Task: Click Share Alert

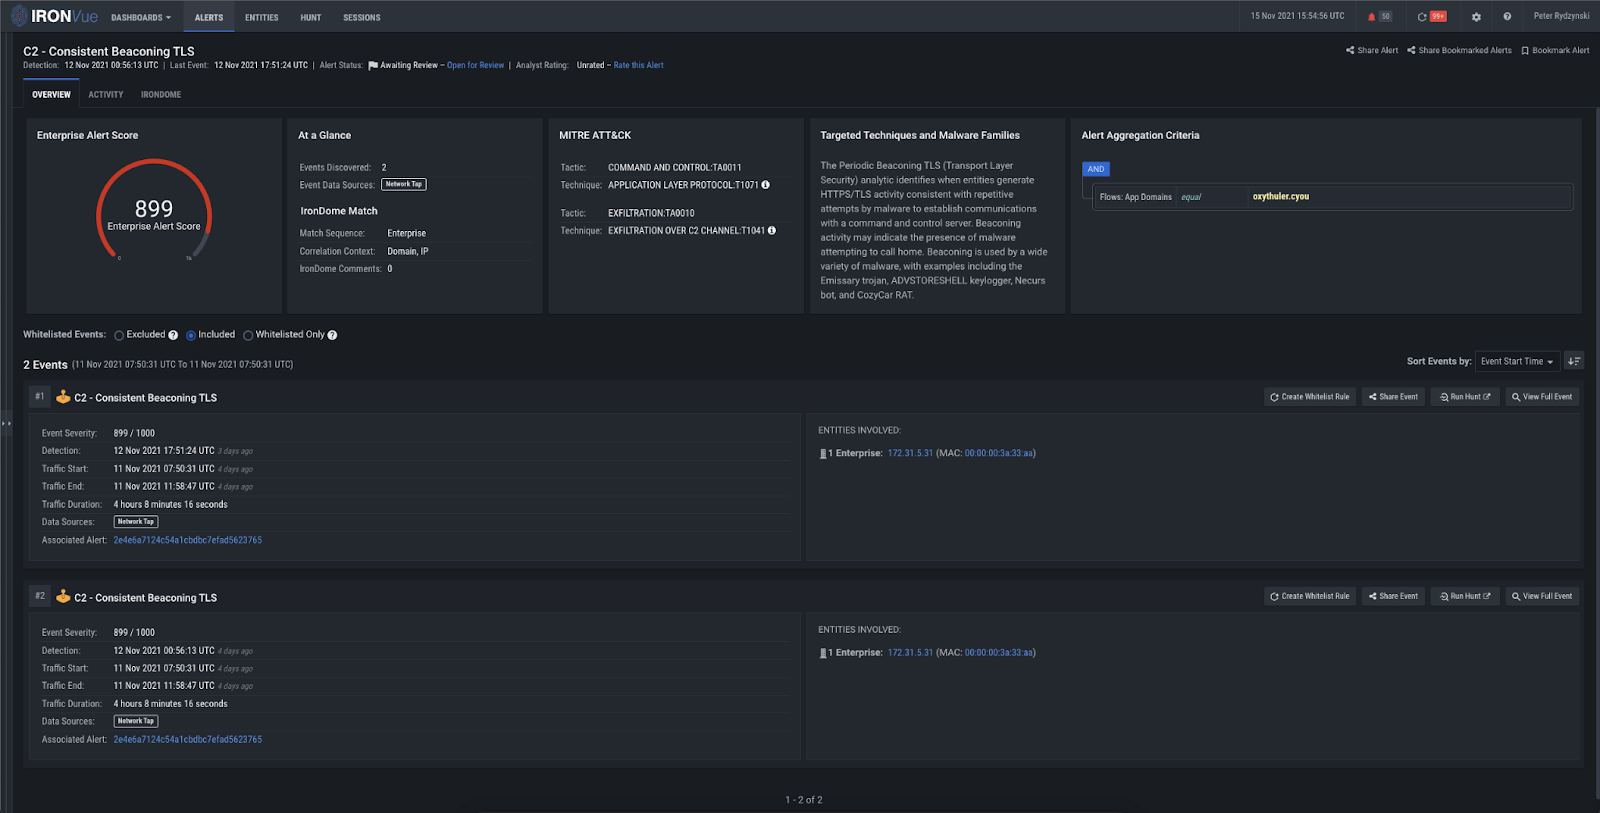Action: [x=1372, y=50]
